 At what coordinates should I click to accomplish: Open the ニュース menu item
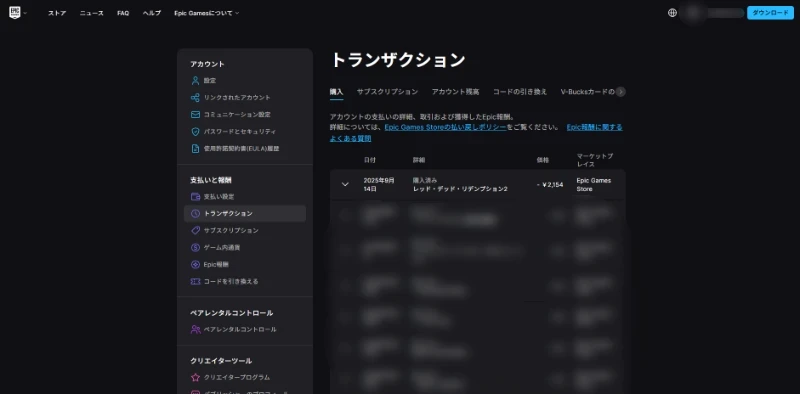pyautogui.click(x=92, y=13)
